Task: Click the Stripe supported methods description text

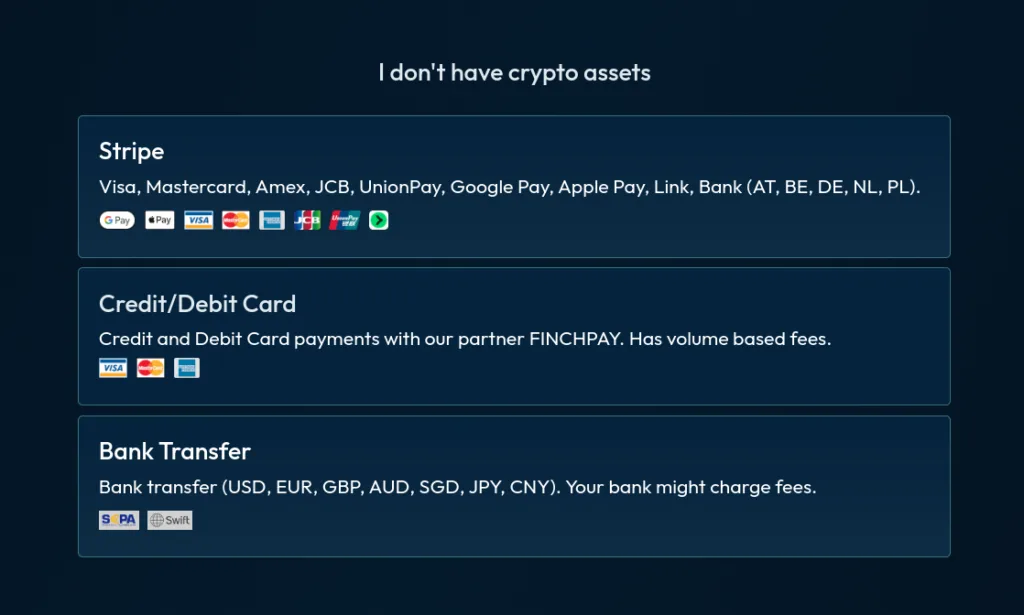Action: pyautogui.click(x=509, y=187)
